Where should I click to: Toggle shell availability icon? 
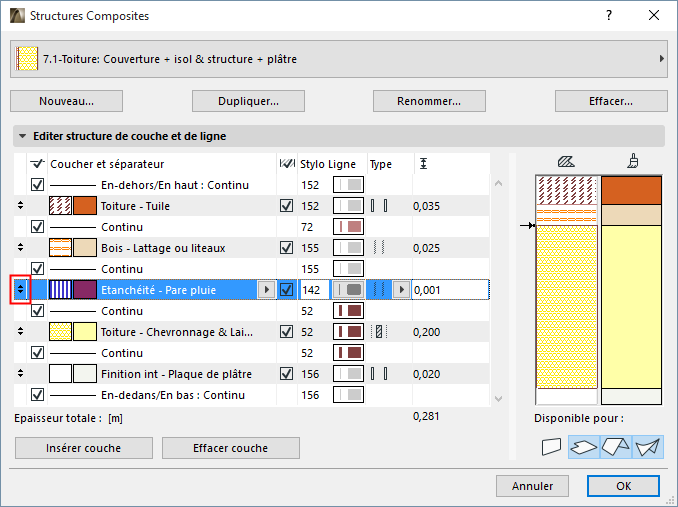coord(648,447)
